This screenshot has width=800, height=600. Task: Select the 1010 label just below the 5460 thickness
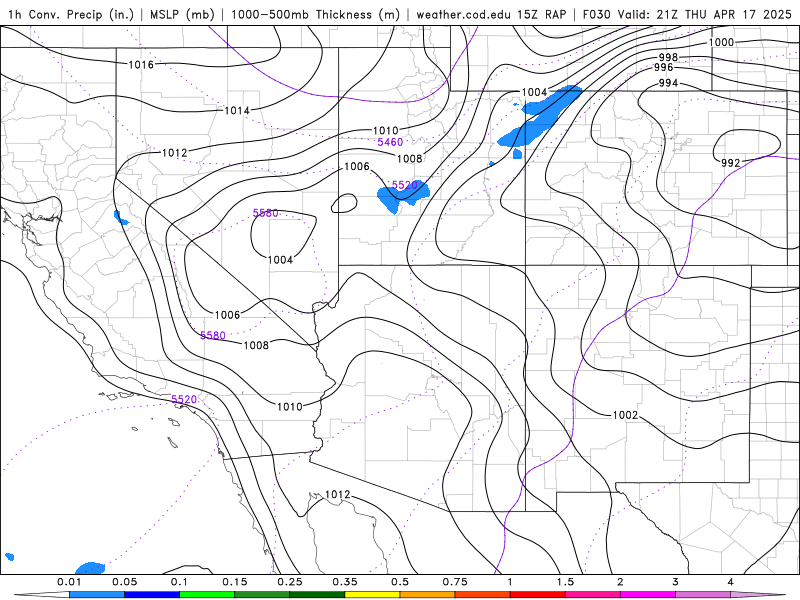(386, 131)
